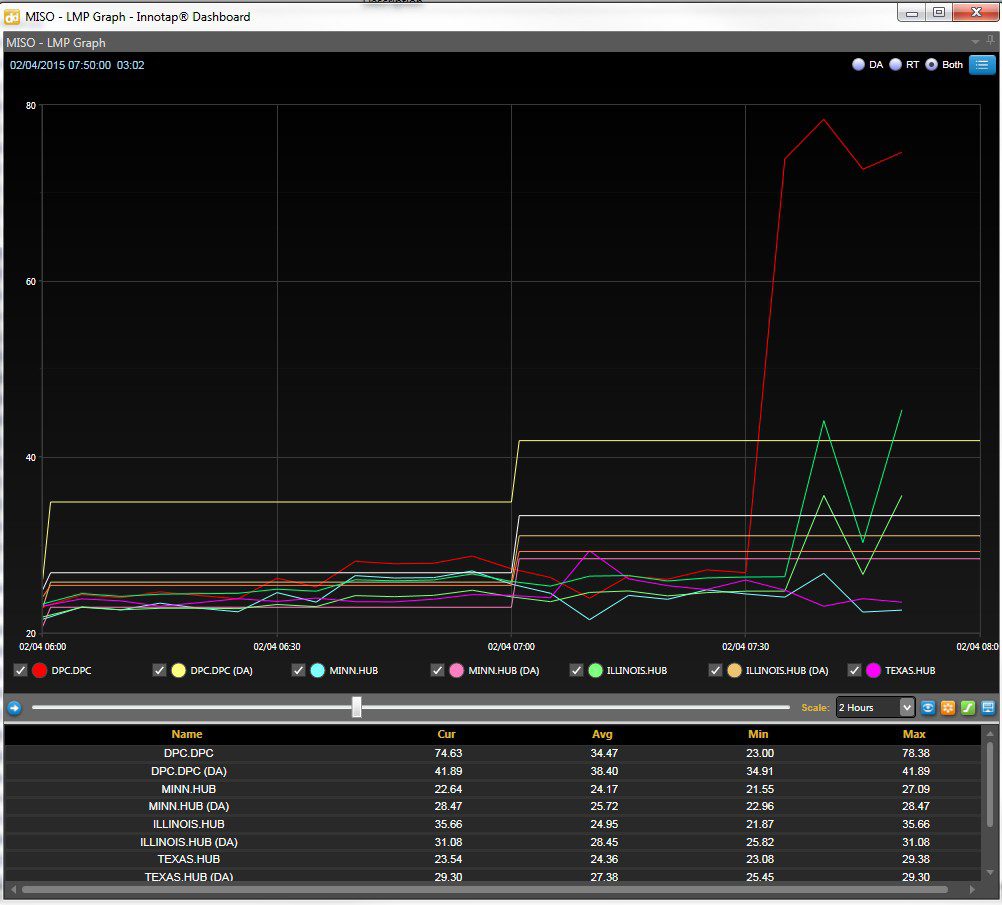Viewport: 1002px width, 905px height.
Task: Select the ILLINOIS.HUB (DA) table row name
Action: 189,842
